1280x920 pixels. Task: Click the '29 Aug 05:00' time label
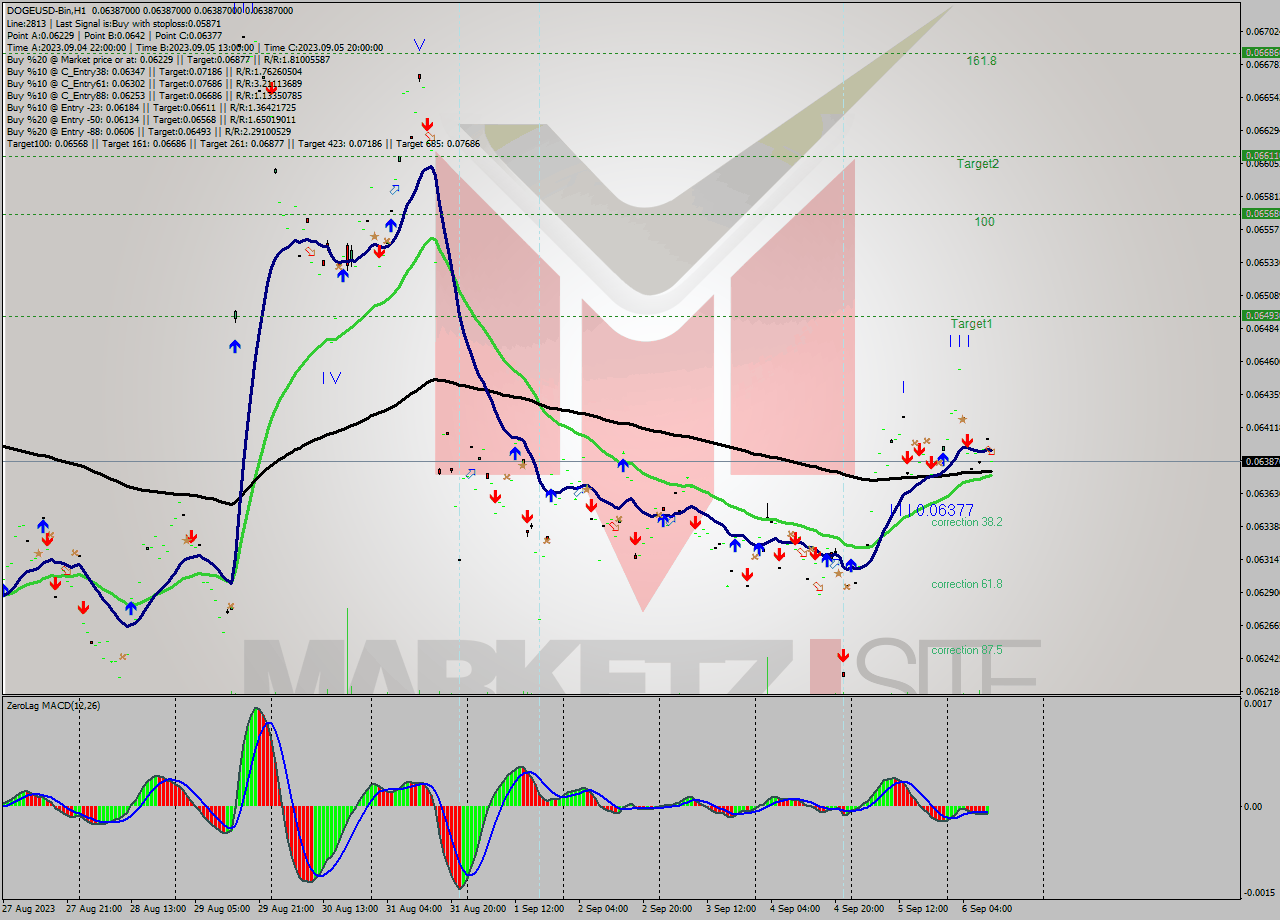pyautogui.click(x=223, y=909)
